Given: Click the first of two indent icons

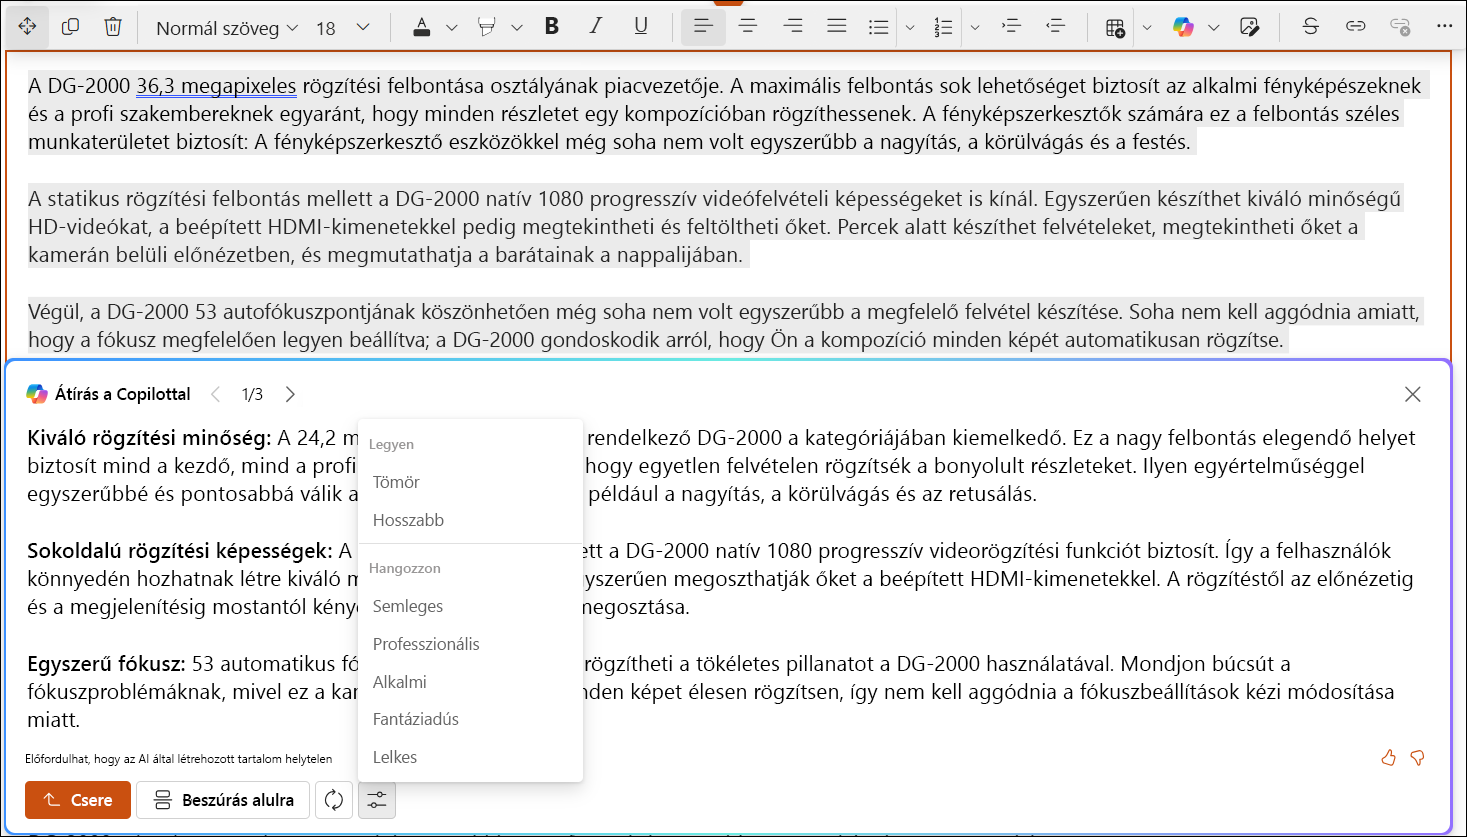Looking at the screenshot, I should click(1011, 27).
